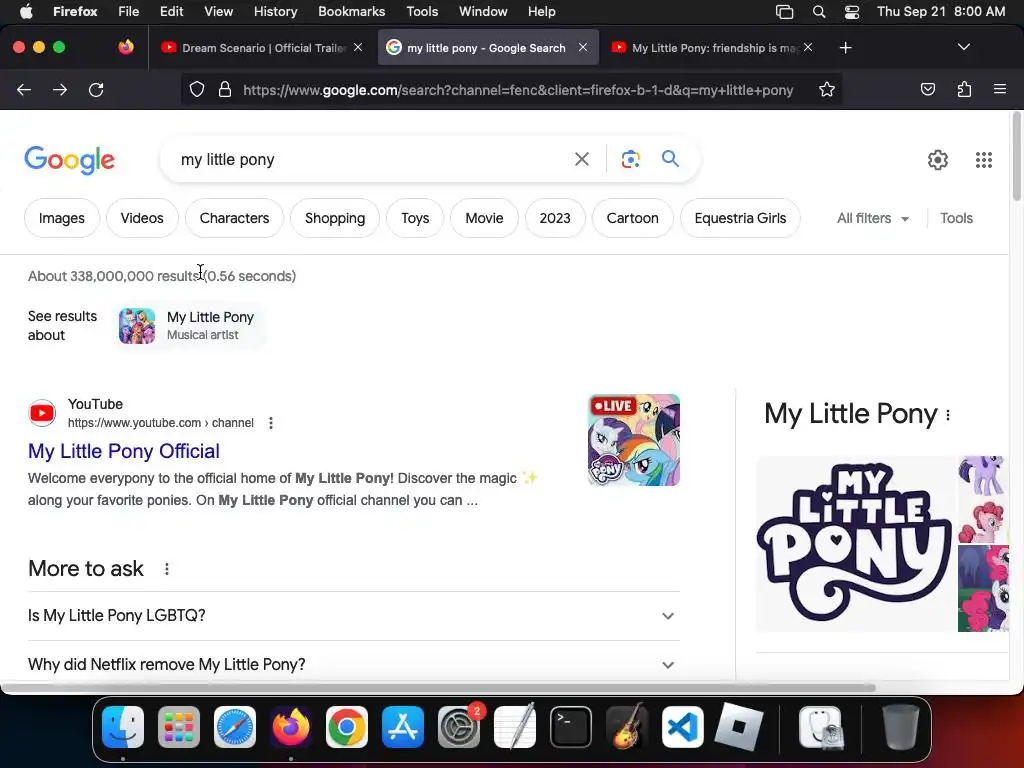Screen dimensions: 1024x768
Task: Open Spotlight search in the menu bar
Action: (818, 12)
